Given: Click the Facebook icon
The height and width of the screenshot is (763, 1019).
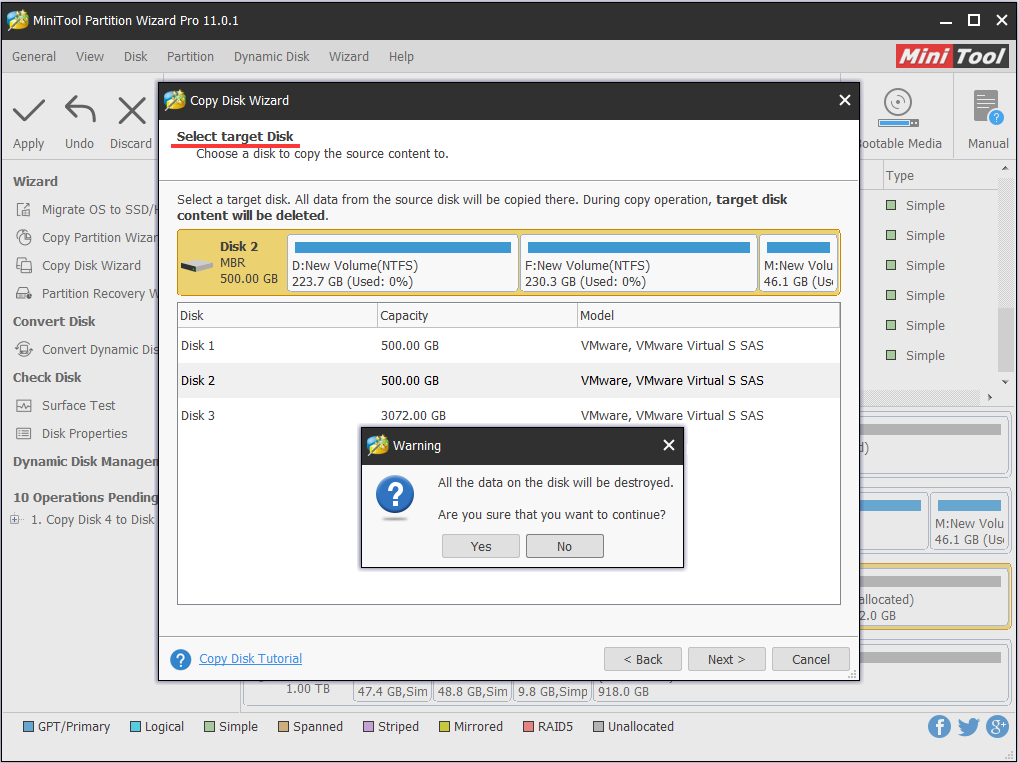Looking at the screenshot, I should [x=939, y=727].
